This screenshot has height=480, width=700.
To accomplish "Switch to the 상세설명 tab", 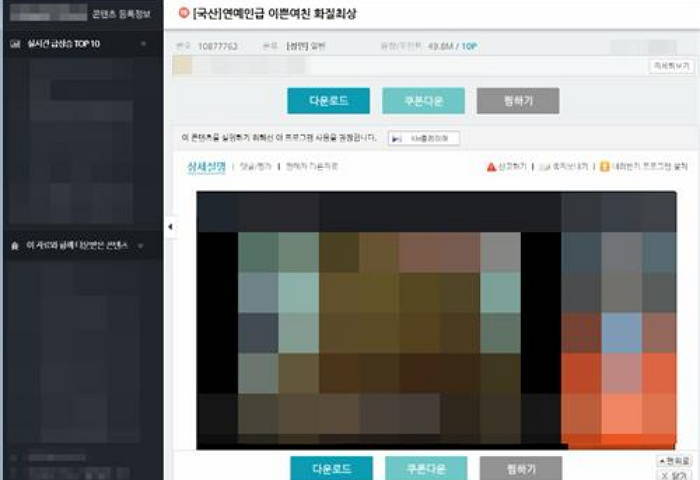I will (x=206, y=167).
